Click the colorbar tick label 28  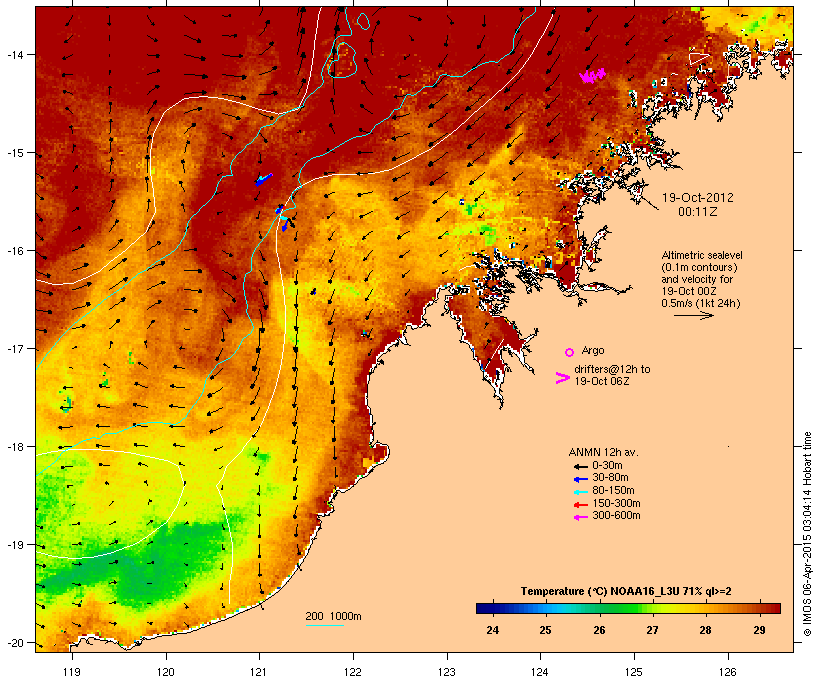tap(705, 630)
